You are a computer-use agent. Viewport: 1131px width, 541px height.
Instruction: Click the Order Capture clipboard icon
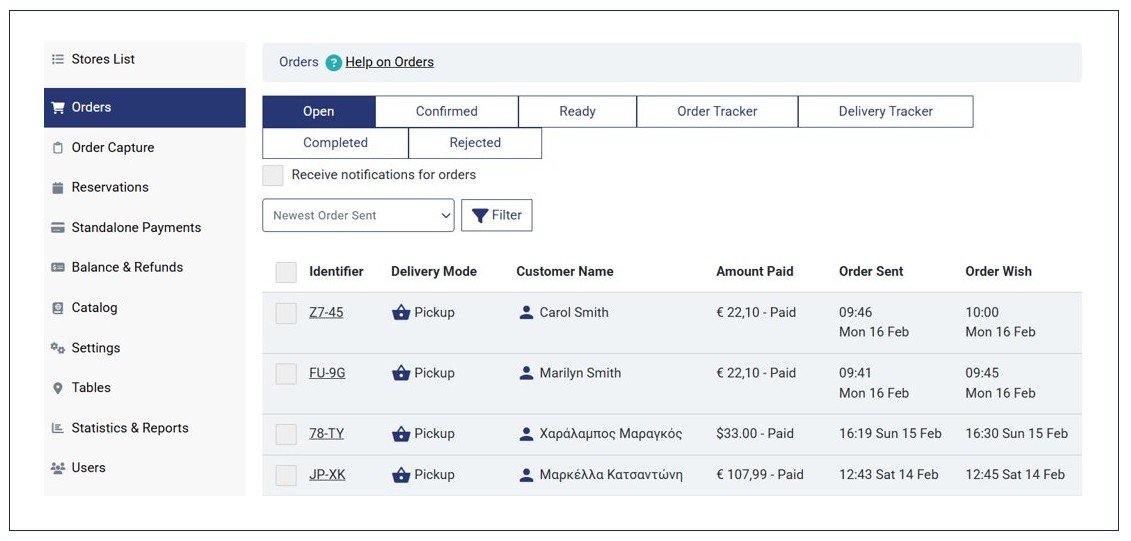click(58, 148)
